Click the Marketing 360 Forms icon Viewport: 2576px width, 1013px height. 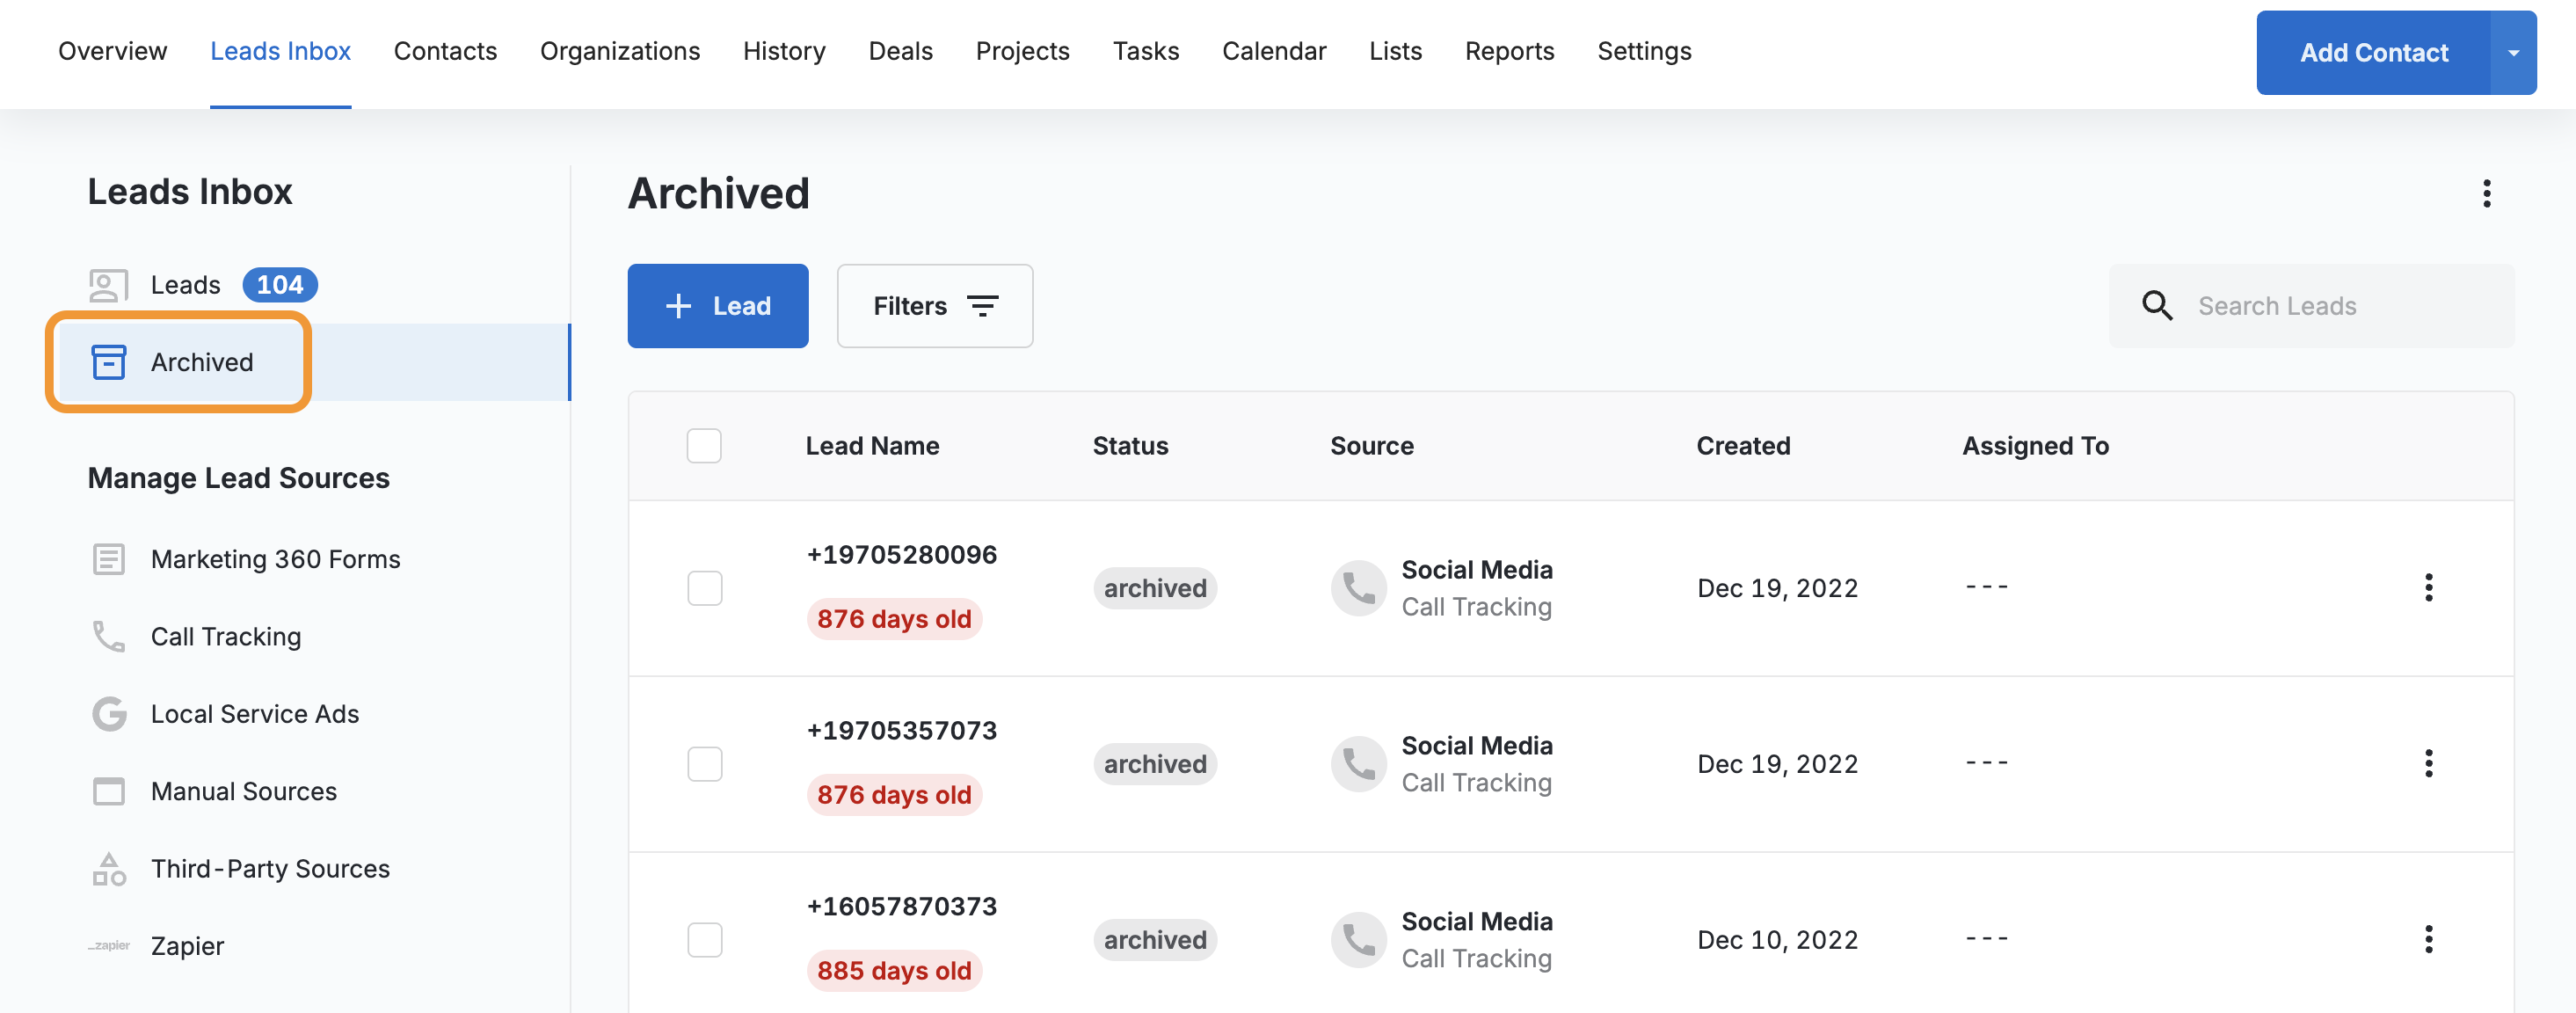pos(108,559)
